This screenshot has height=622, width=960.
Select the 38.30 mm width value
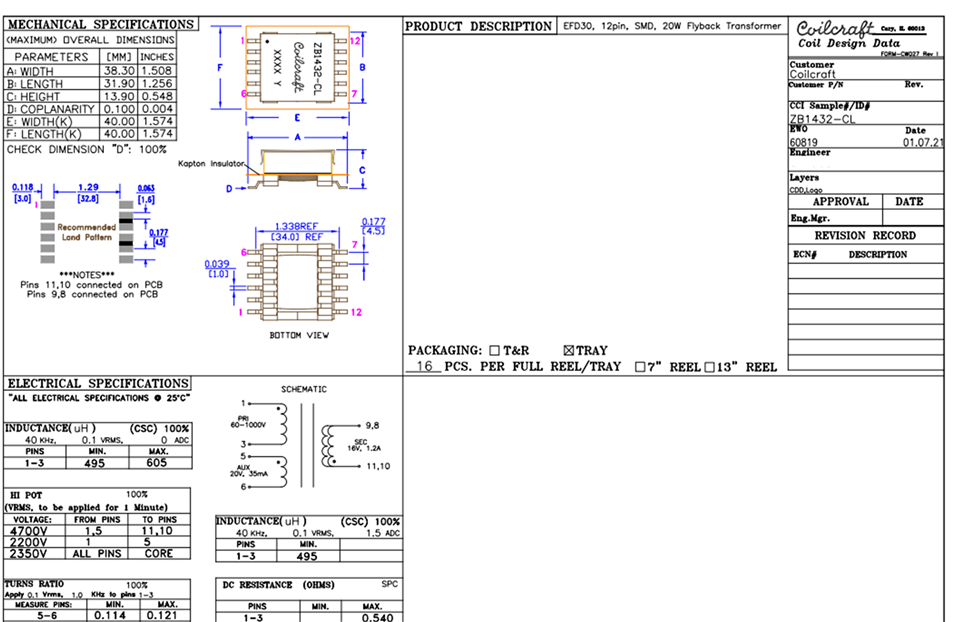tap(119, 71)
